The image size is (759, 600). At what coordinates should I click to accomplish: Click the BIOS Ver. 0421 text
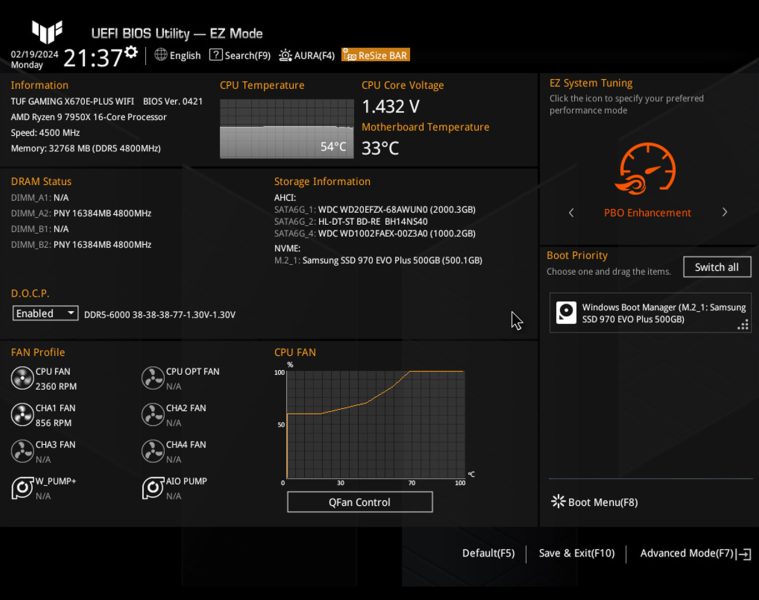click(173, 101)
